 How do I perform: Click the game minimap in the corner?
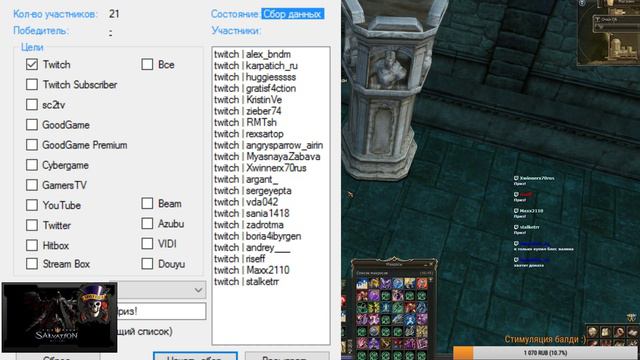609,33
